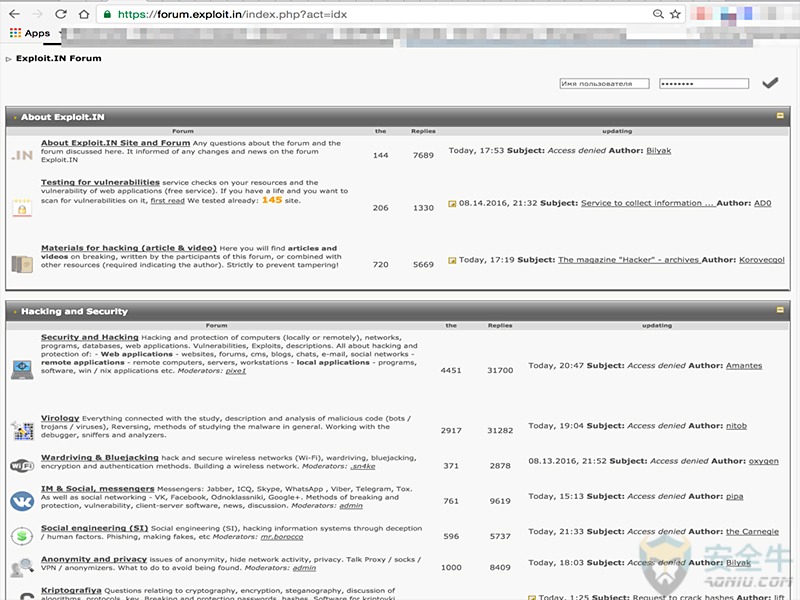View author pipa profile
Image resolution: width=800 pixels, height=600 pixels.
[734, 496]
